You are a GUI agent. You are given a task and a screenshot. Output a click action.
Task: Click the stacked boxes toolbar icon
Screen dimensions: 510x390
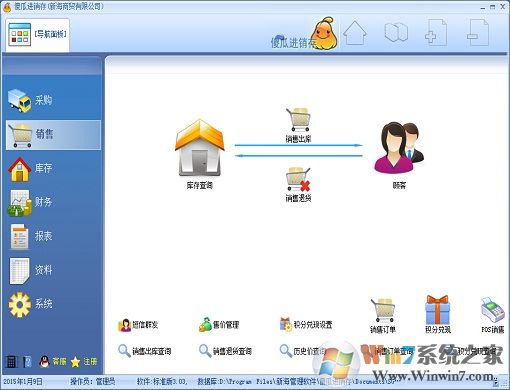(x=396, y=32)
